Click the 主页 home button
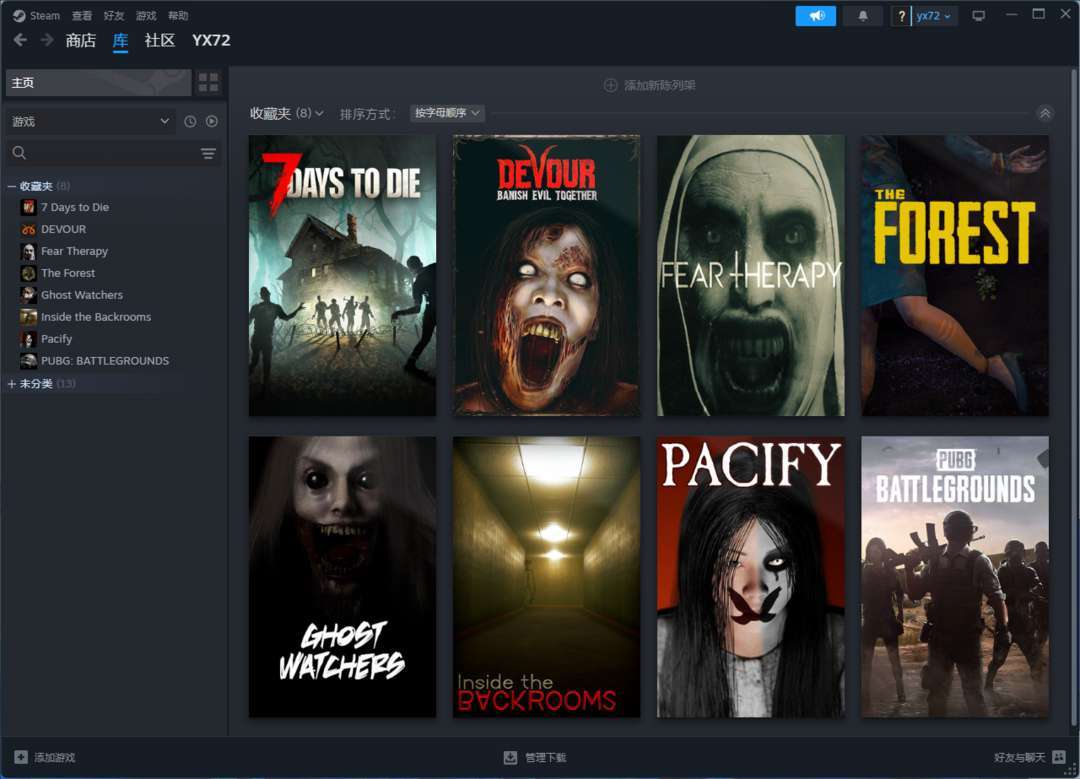Viewport: 1080px width, 779px height. point(98,83)
